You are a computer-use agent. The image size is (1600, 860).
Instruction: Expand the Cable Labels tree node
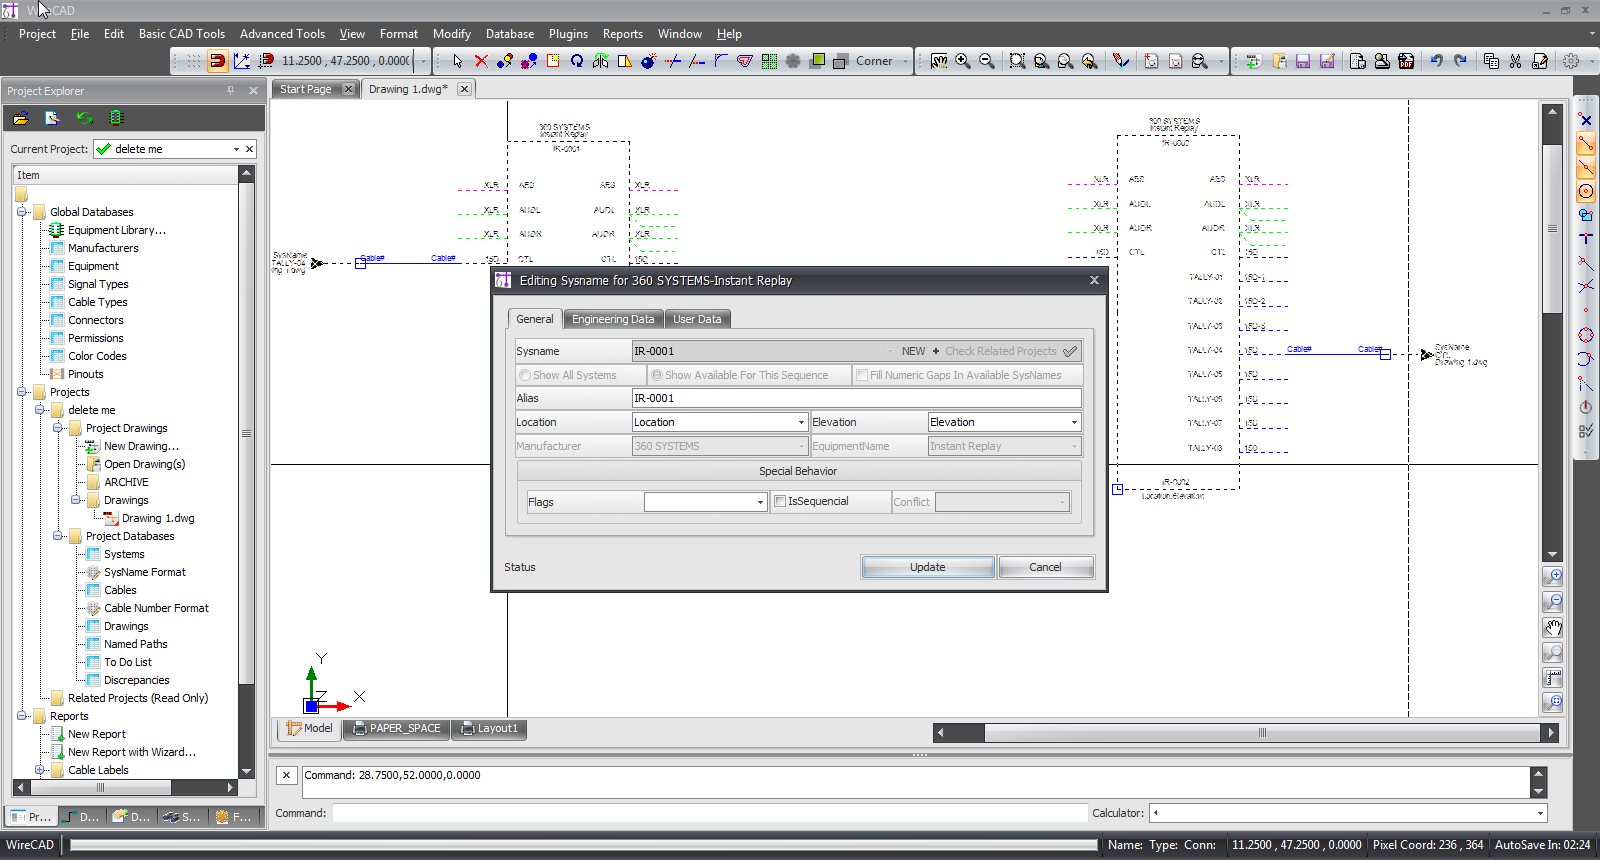click(40, 770)
